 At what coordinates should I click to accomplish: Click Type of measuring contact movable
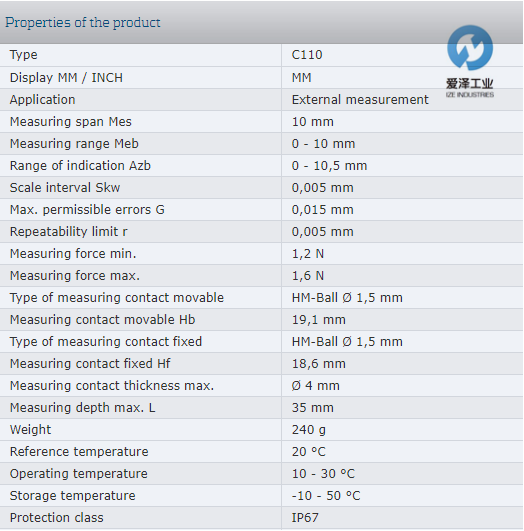(117, 298)
